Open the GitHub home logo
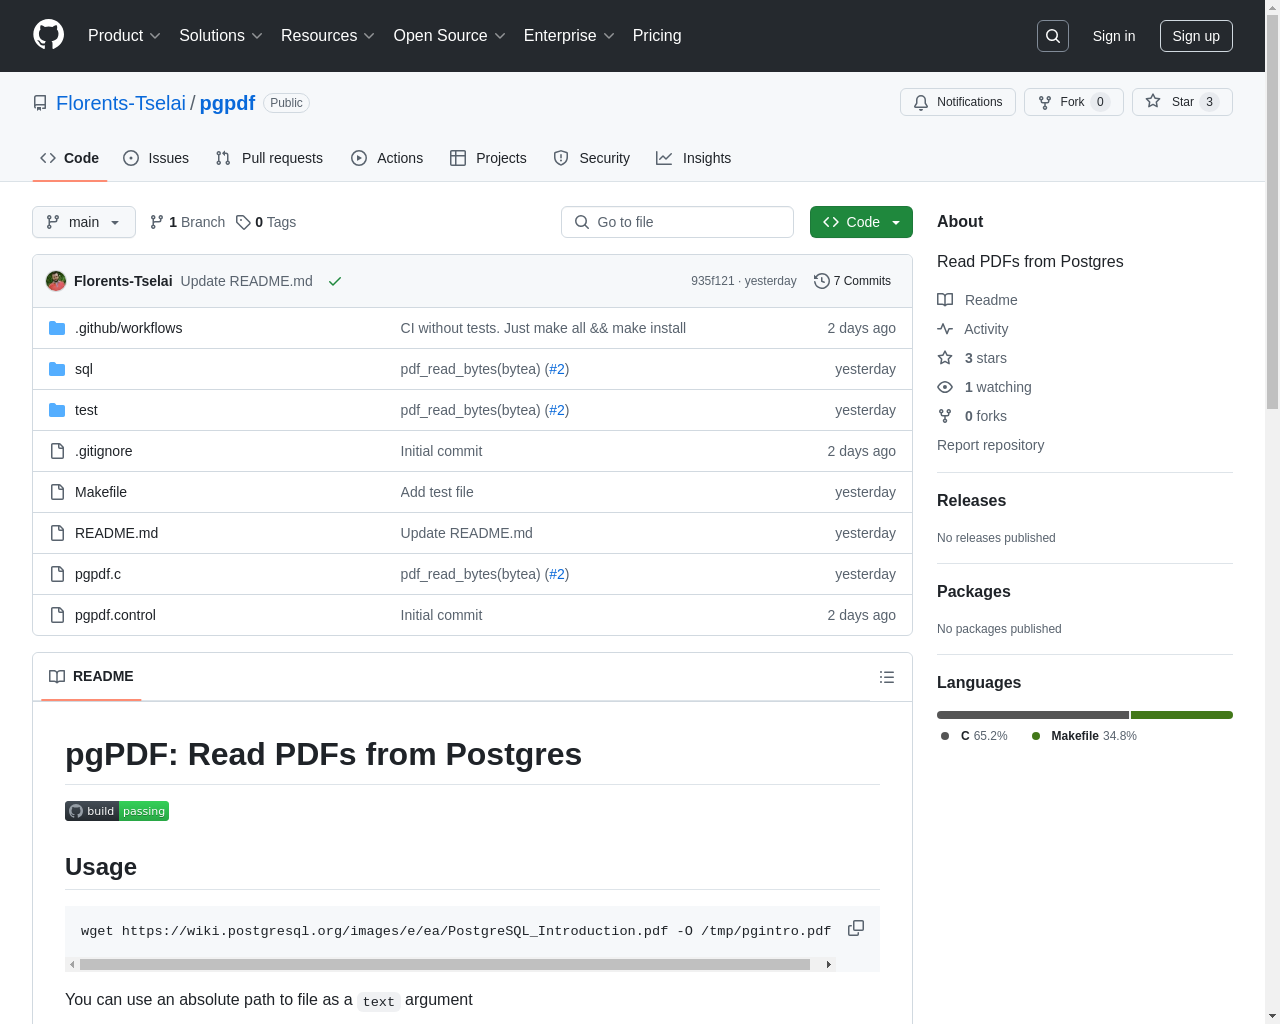 [48, 35]
